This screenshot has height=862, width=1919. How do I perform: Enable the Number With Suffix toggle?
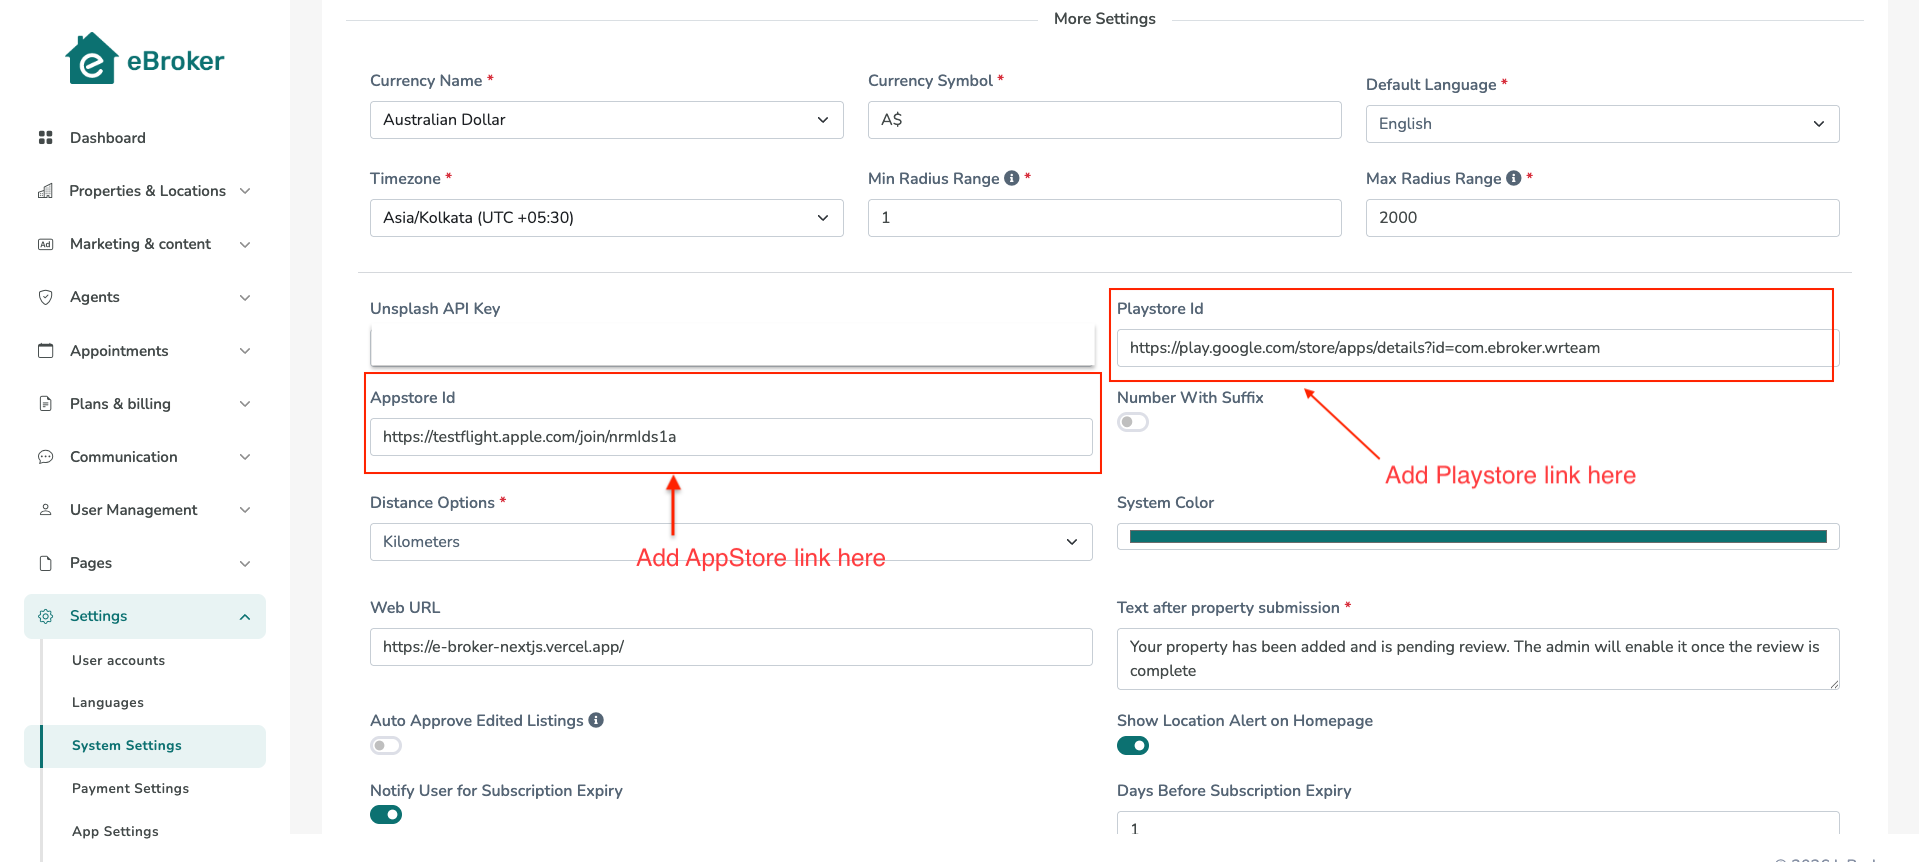tap(1132, 422)
